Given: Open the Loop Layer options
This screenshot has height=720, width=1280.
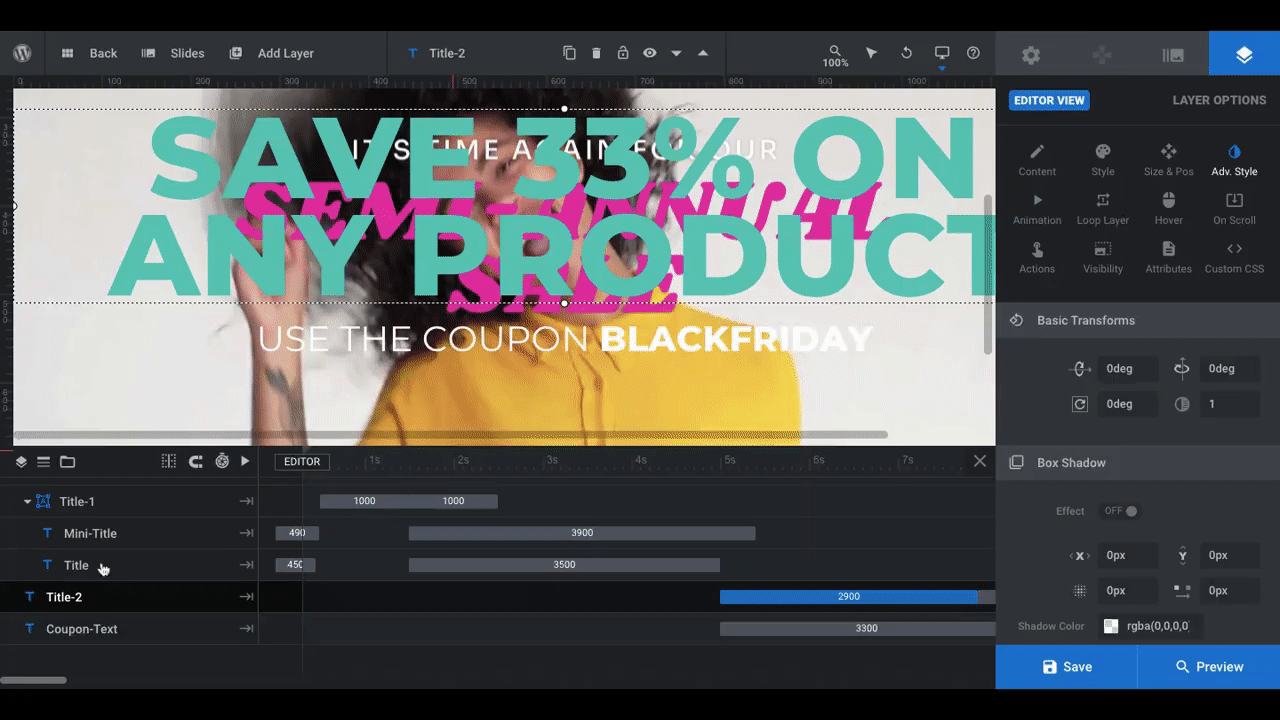Looking at the screenshot, I should (x=1103, y=209).
